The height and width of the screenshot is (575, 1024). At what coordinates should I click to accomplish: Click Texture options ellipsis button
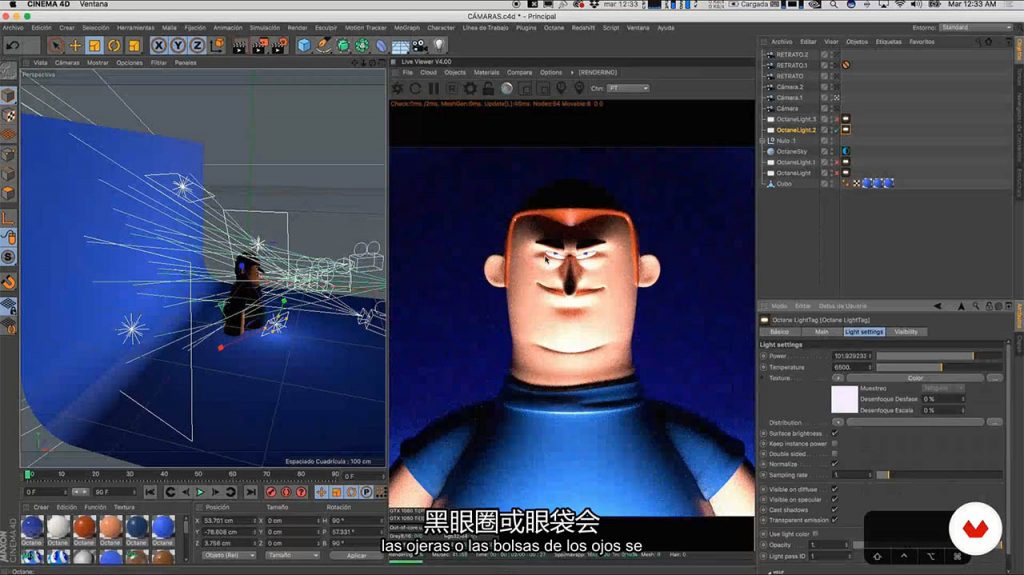pos(995,378)
